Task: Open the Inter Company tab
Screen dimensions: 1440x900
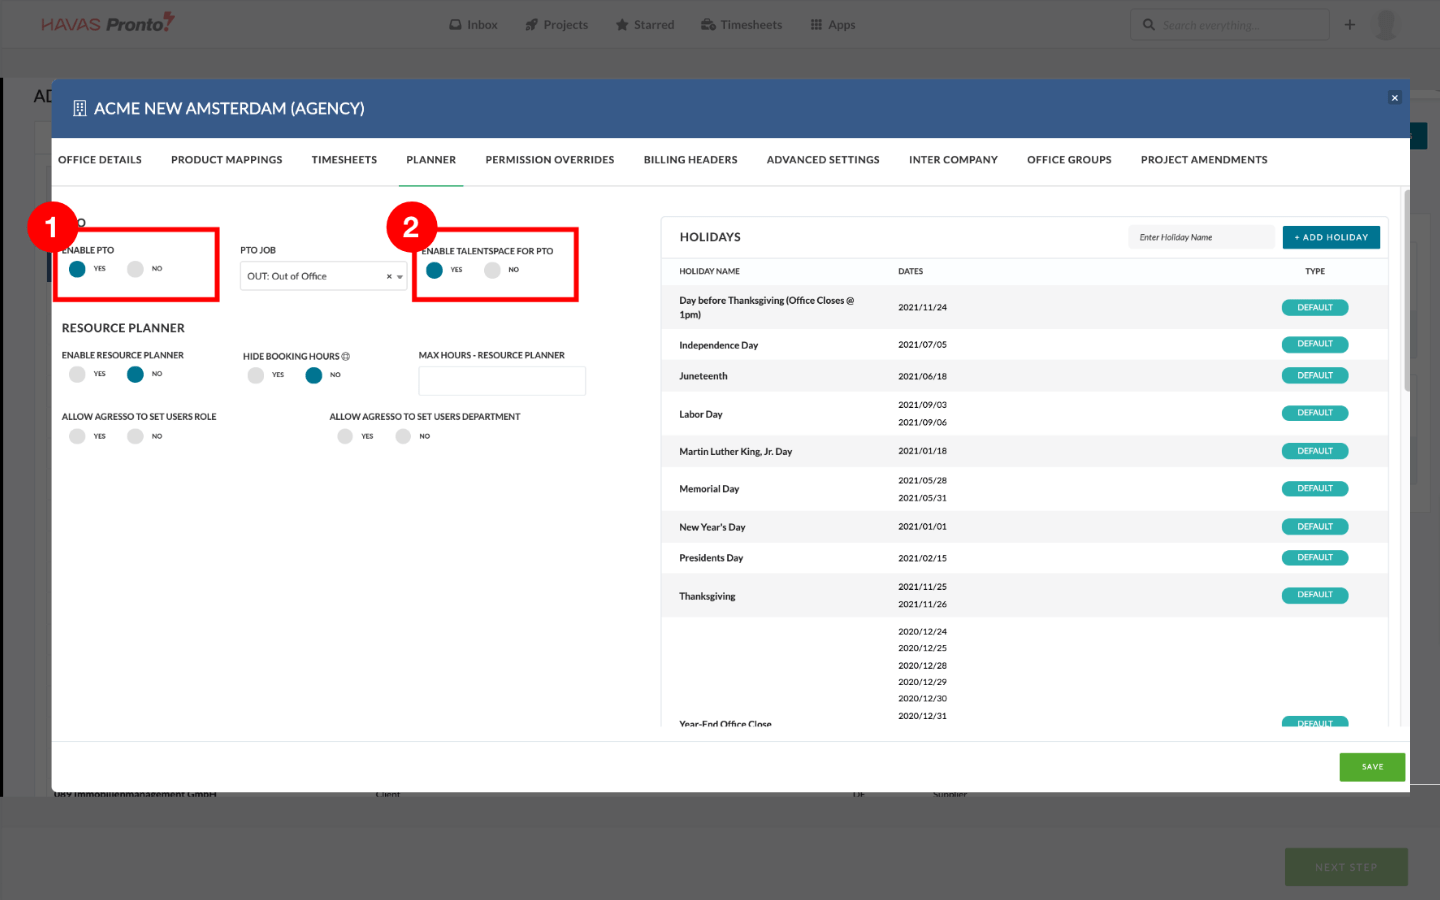Action: pyautogui.click(x=953, y=160)
